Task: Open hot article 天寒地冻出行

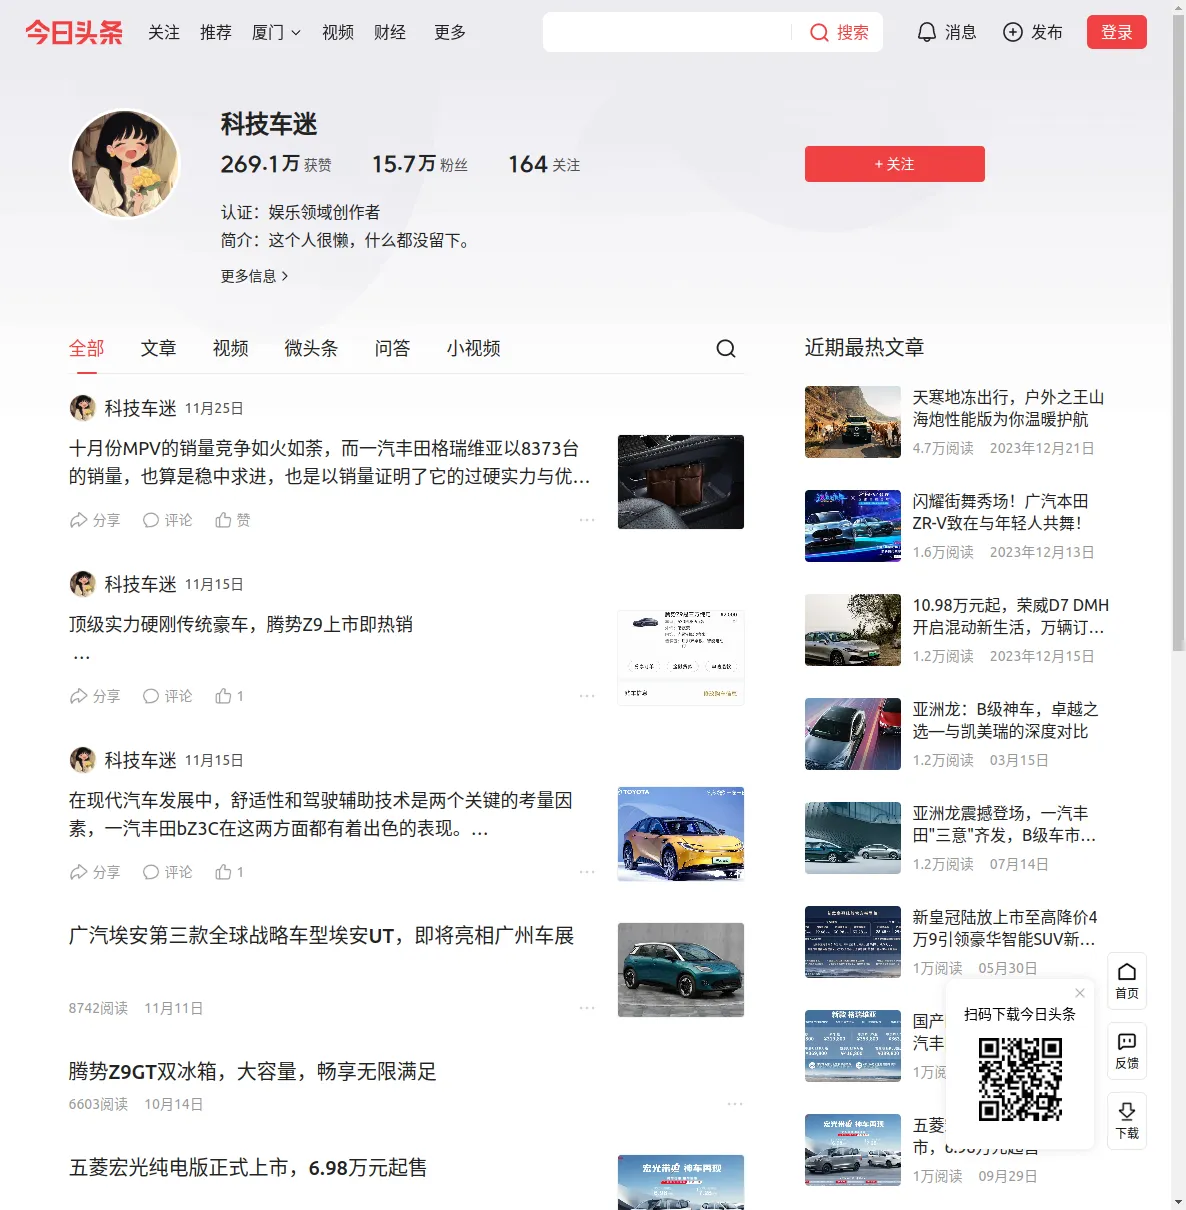Action: pos(1009,408)
